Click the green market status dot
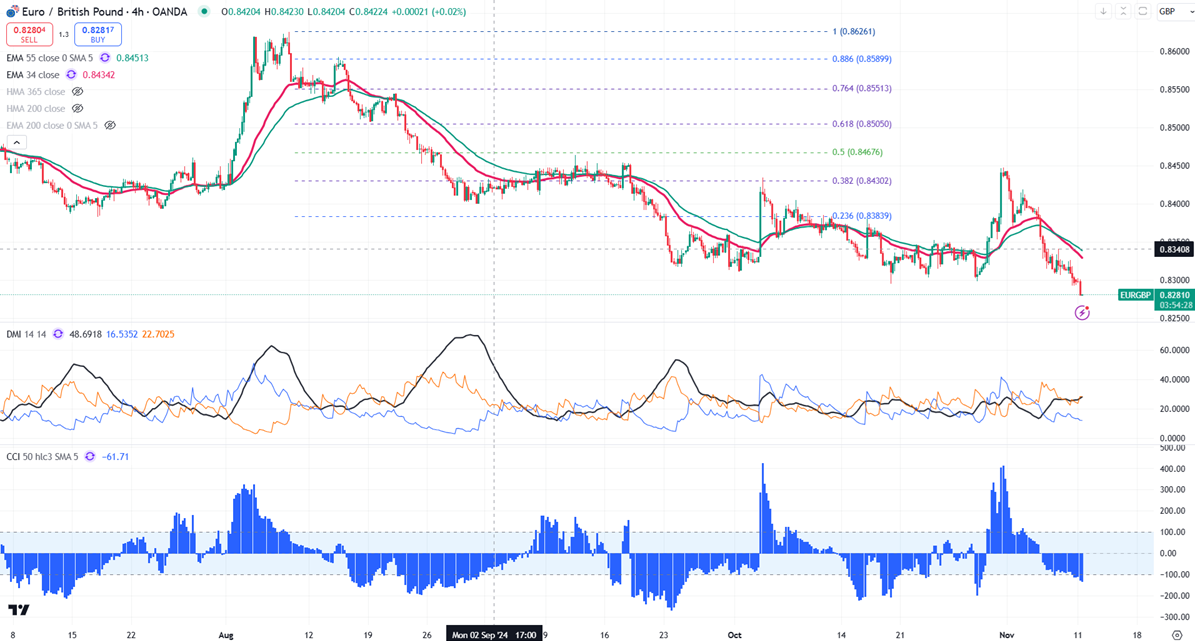Viewport: 1195px width, 641px height. point(205,11)
